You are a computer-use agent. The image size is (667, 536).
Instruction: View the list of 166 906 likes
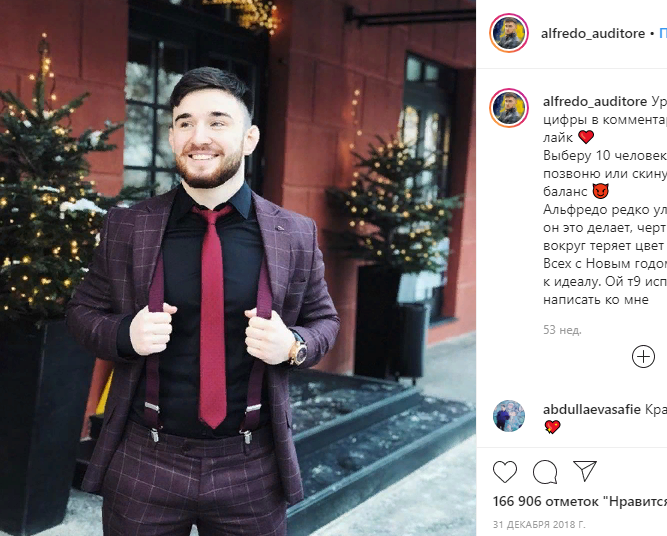point(580,502)
